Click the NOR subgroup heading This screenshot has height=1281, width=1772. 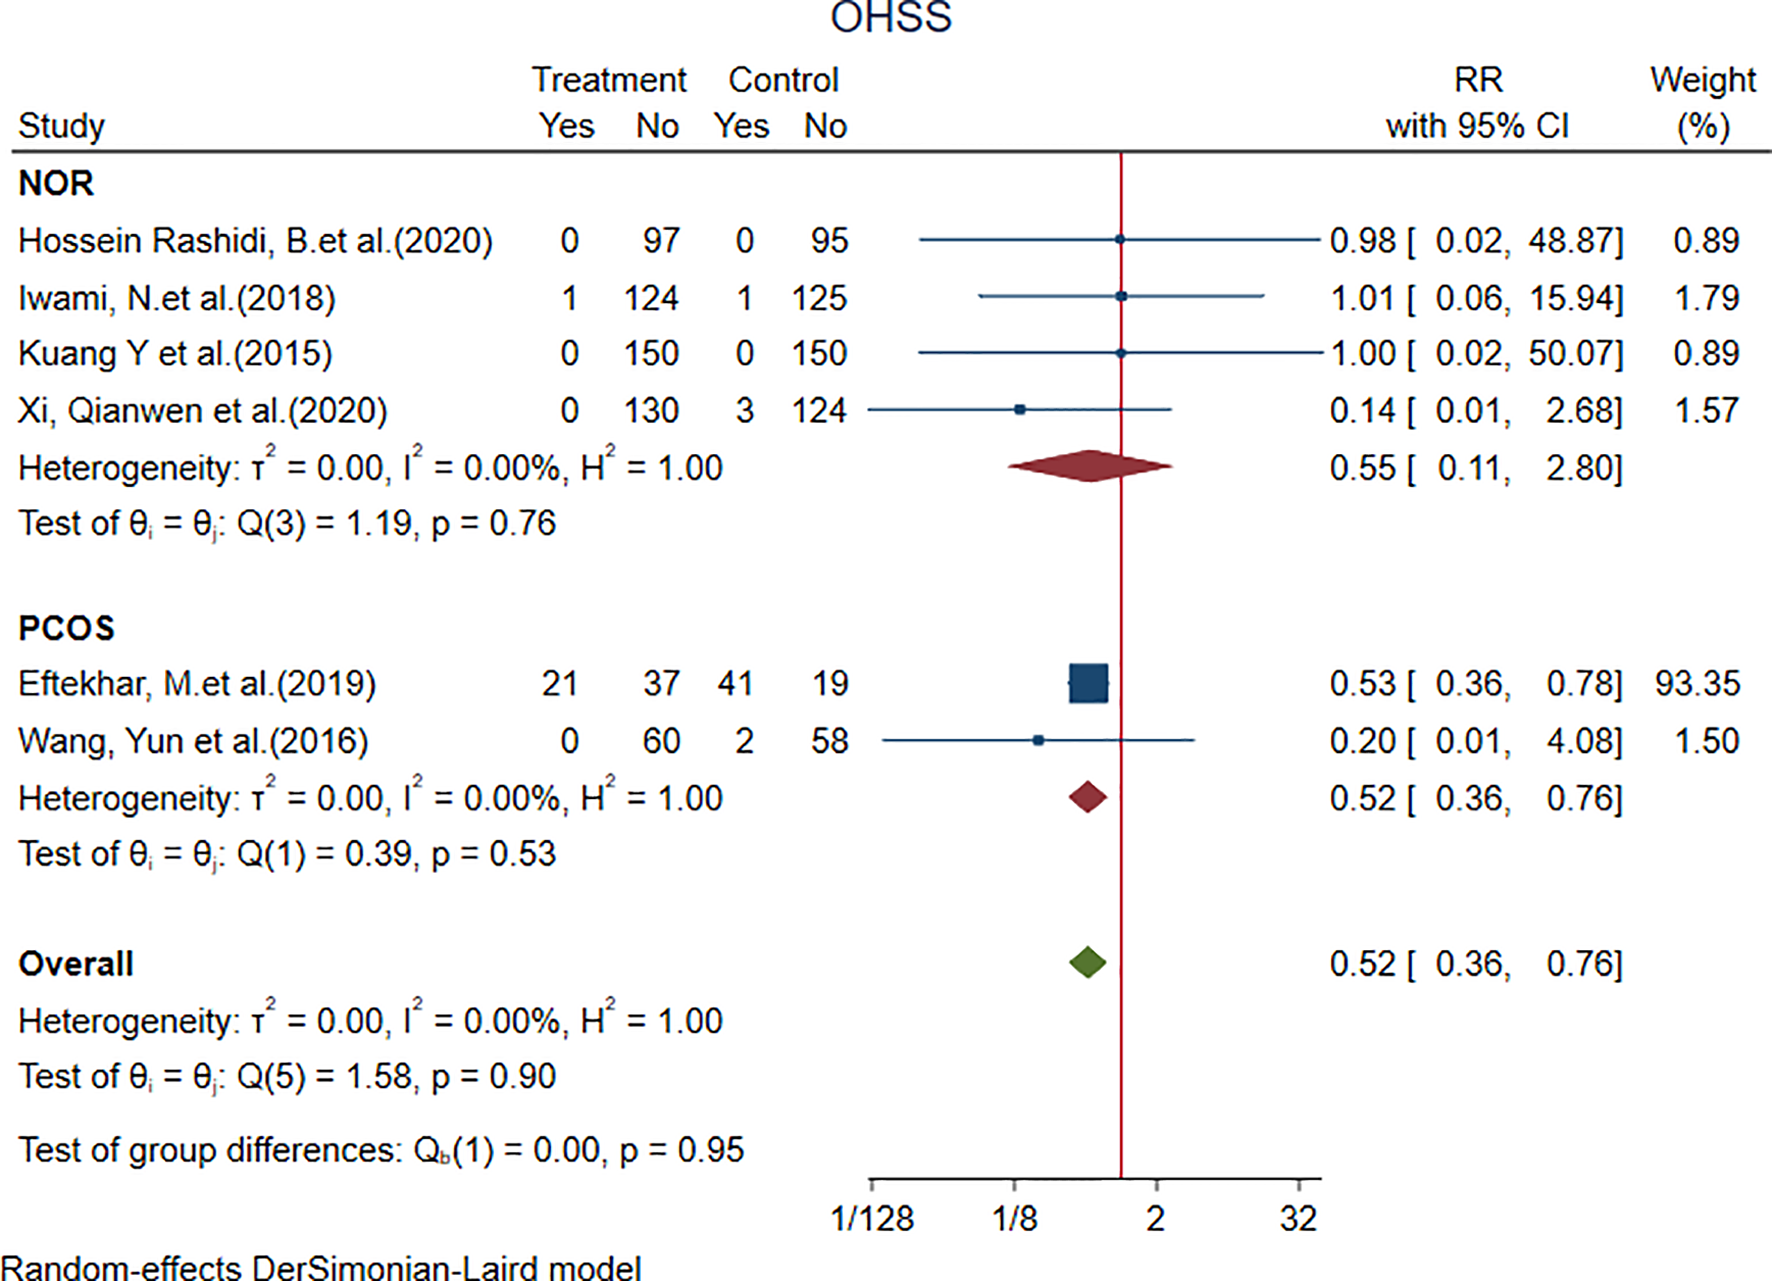(x=56, y=183)
